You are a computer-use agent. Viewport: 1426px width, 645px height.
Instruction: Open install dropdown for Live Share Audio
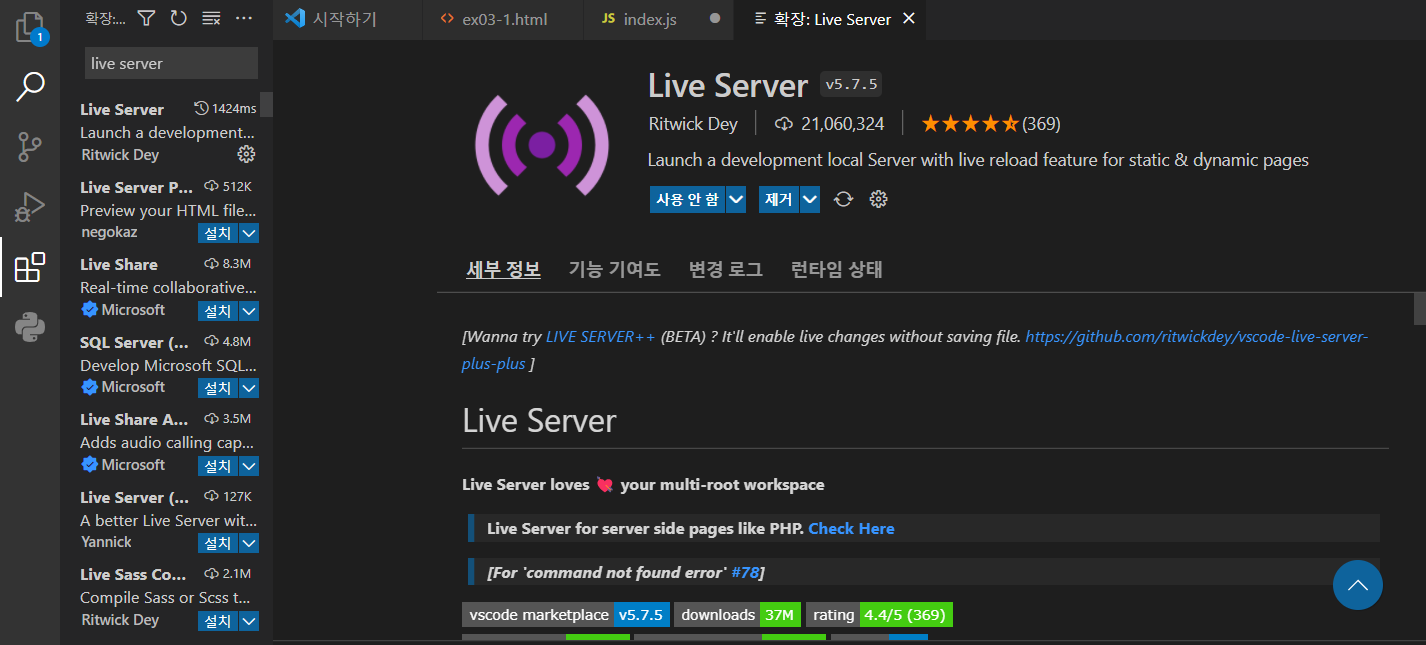click(249, 466)
